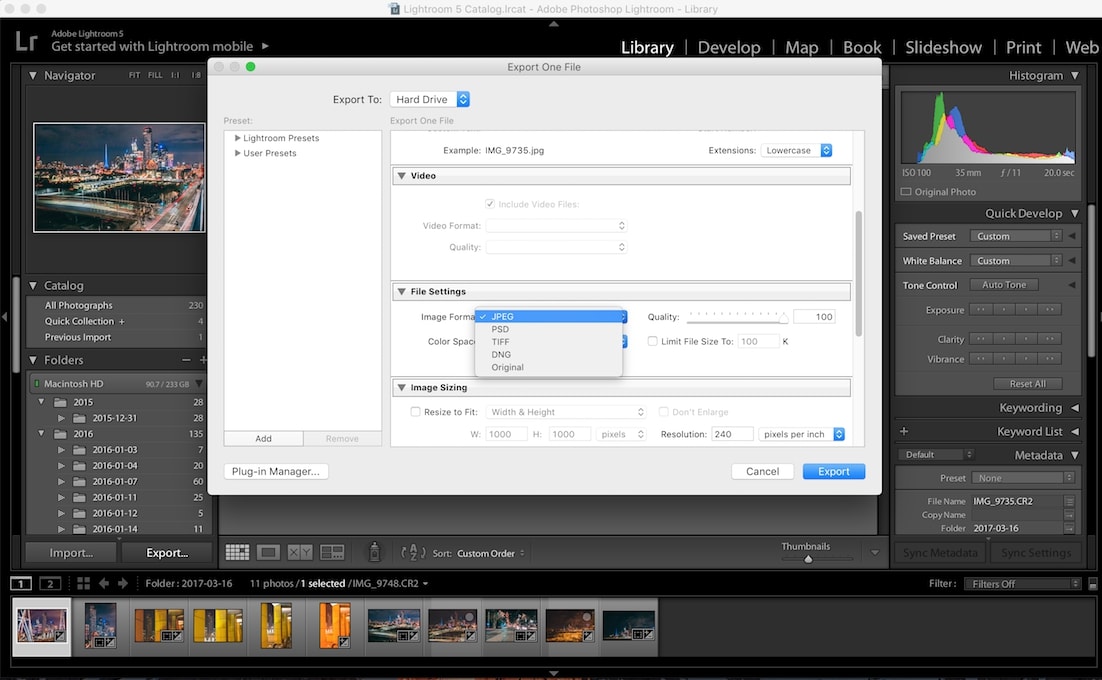Open Saved Preset Custom dropdown
The image size is (1102, 680).
[1016, 236]
